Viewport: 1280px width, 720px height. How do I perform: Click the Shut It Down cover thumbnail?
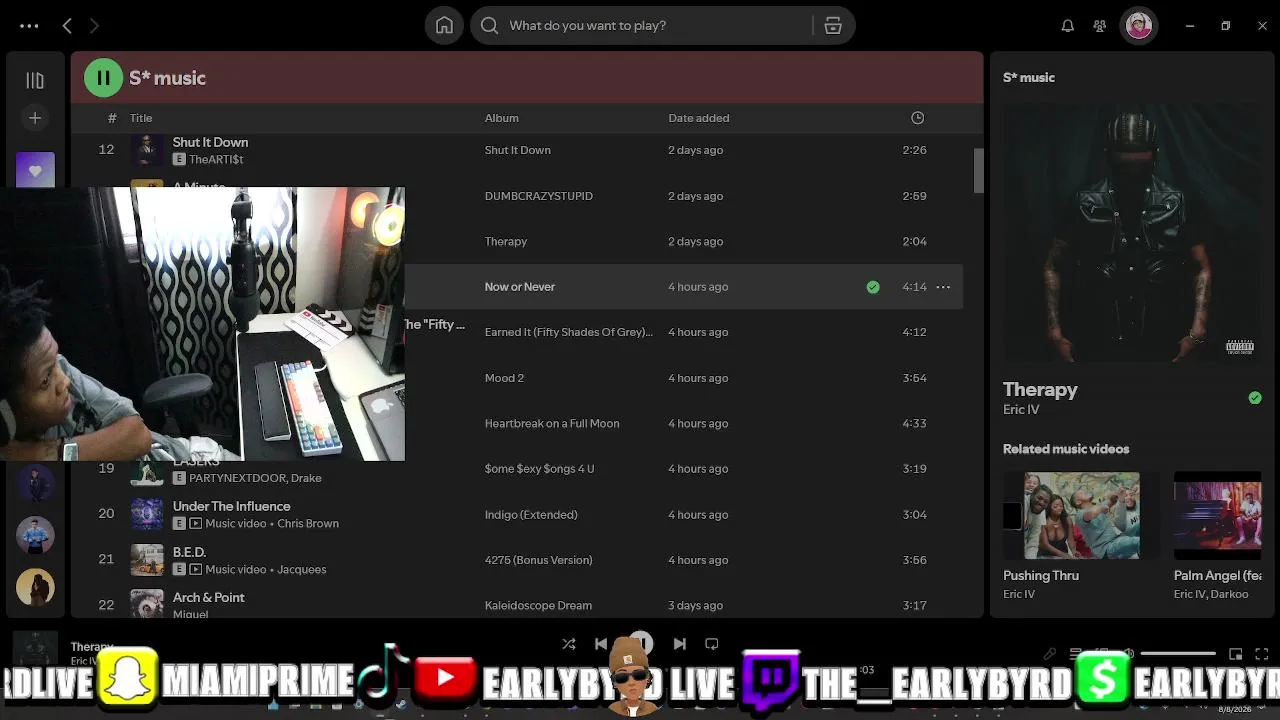click(x=147, y=150)
